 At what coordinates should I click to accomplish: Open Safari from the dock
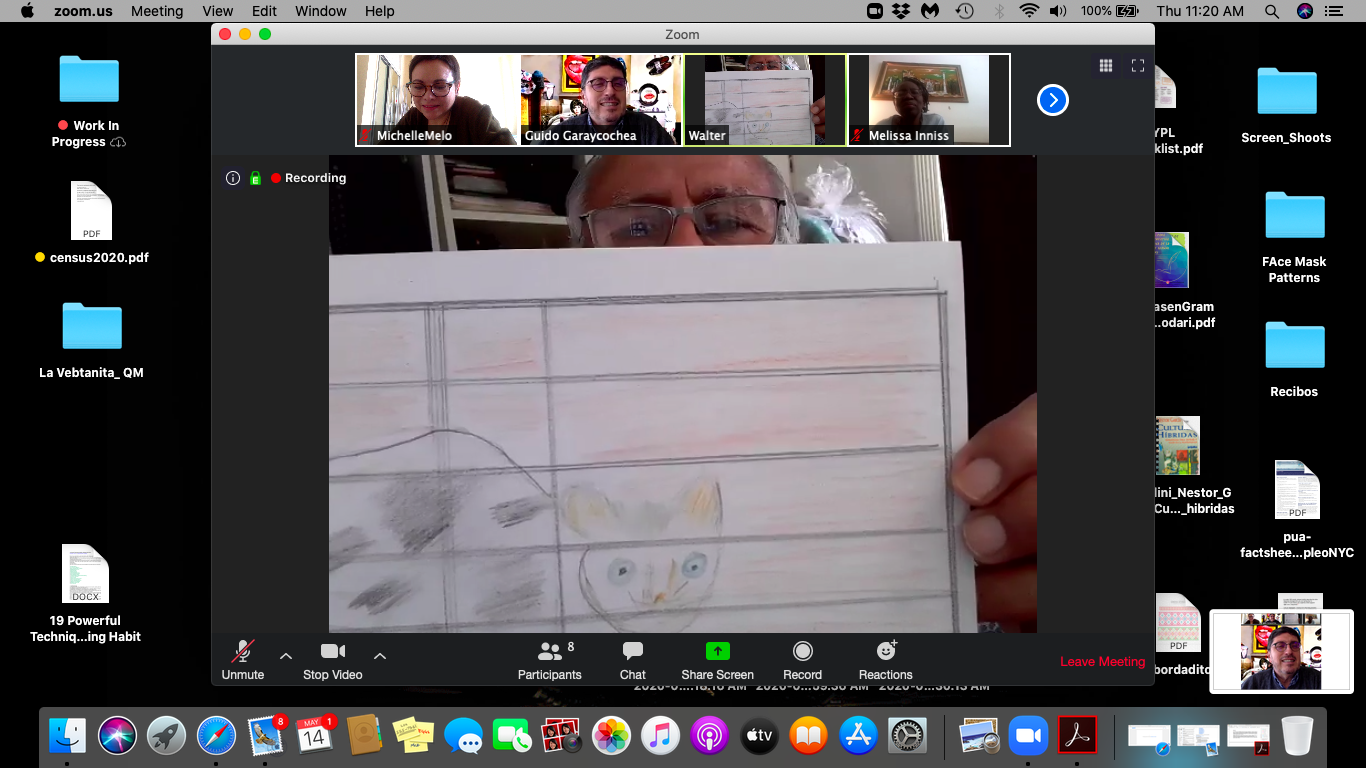pyautogui.click(x=216, y=737)
